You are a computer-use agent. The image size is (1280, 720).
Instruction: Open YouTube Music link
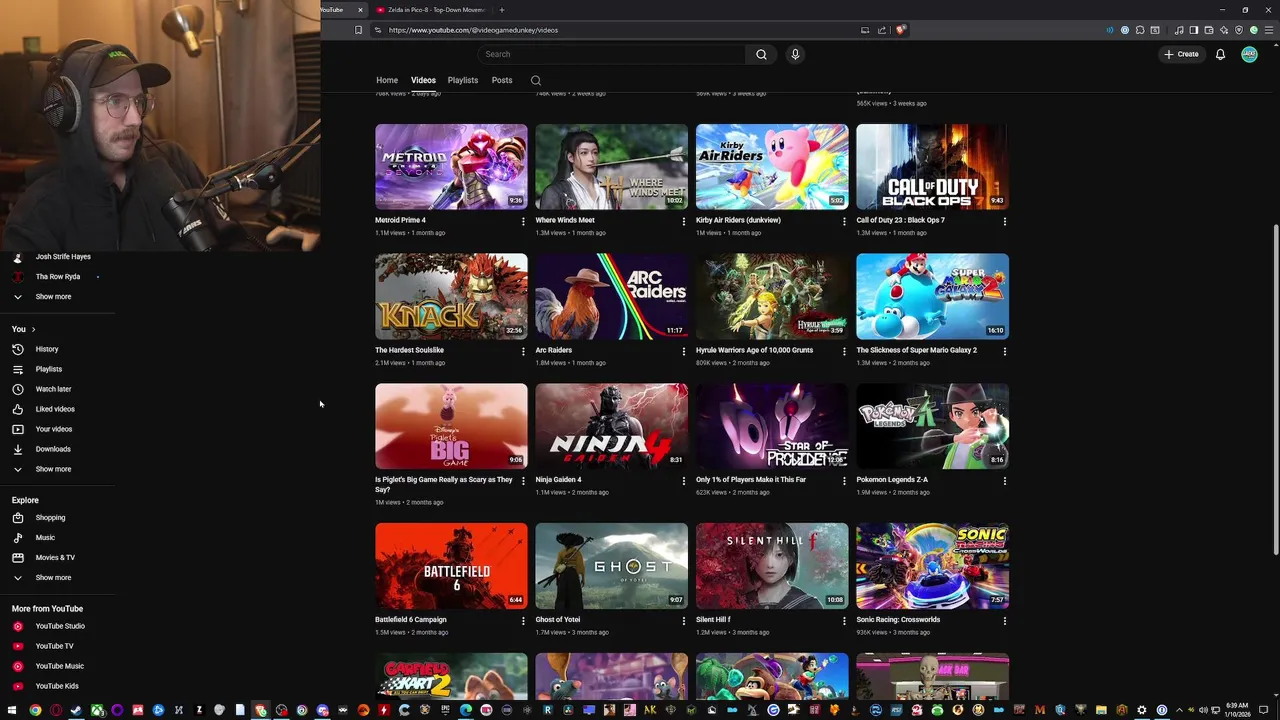click(58, 666)
